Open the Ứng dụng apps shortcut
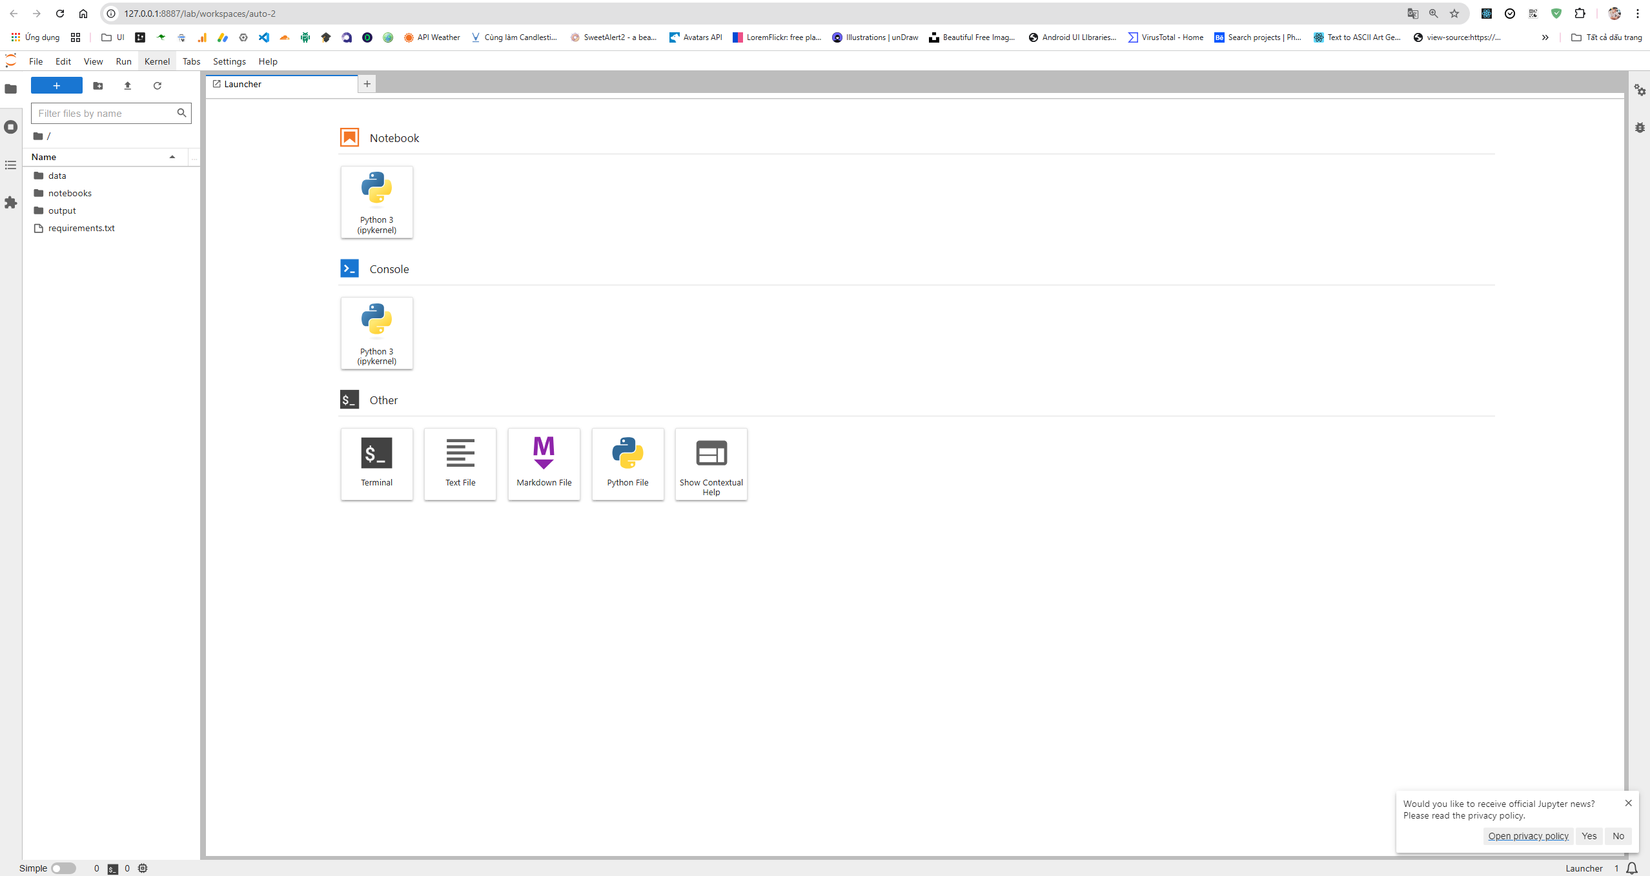 (x=35, y=38)
